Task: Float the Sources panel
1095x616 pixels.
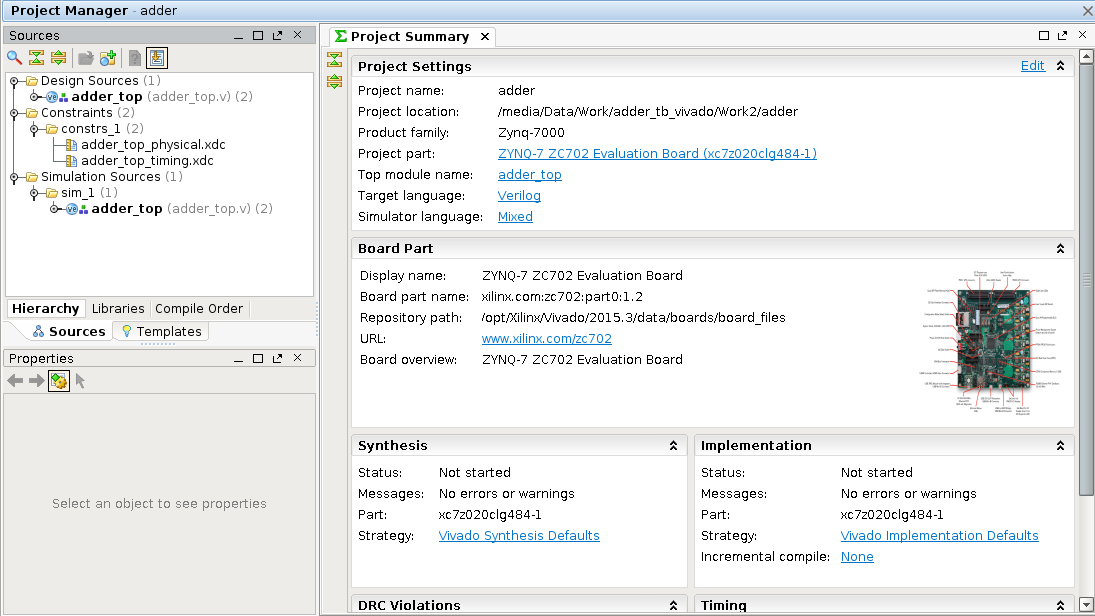Action: pos(277,36)
